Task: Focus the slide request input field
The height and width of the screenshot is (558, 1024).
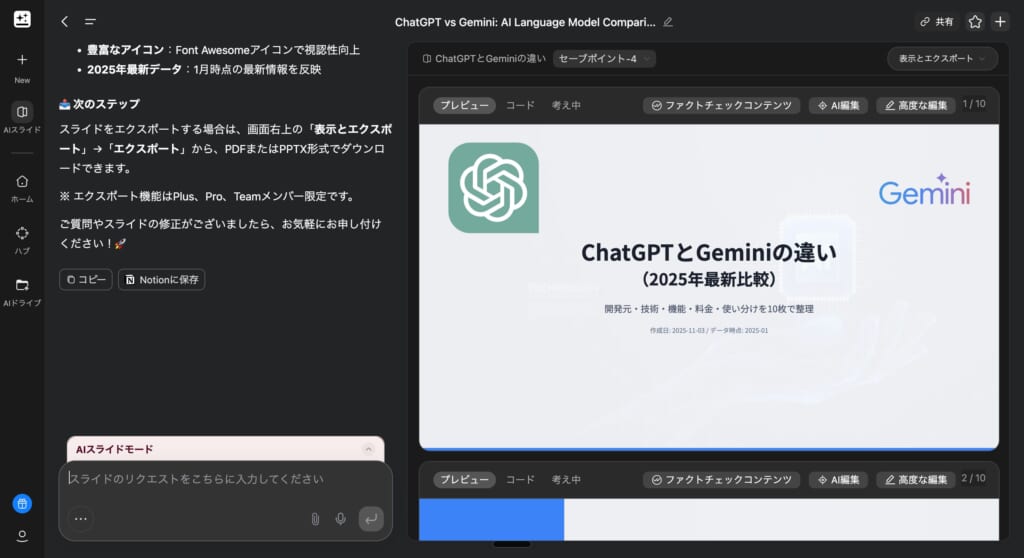Action: pos(225,479)
